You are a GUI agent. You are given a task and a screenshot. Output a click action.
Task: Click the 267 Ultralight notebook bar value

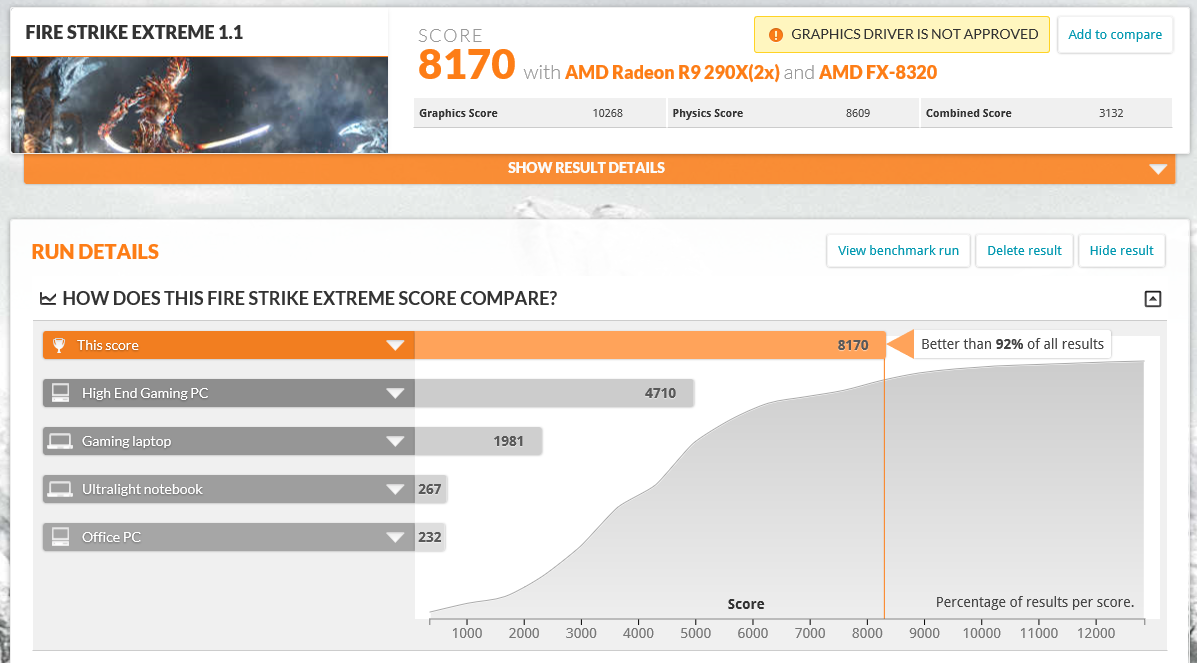(430, 490)
